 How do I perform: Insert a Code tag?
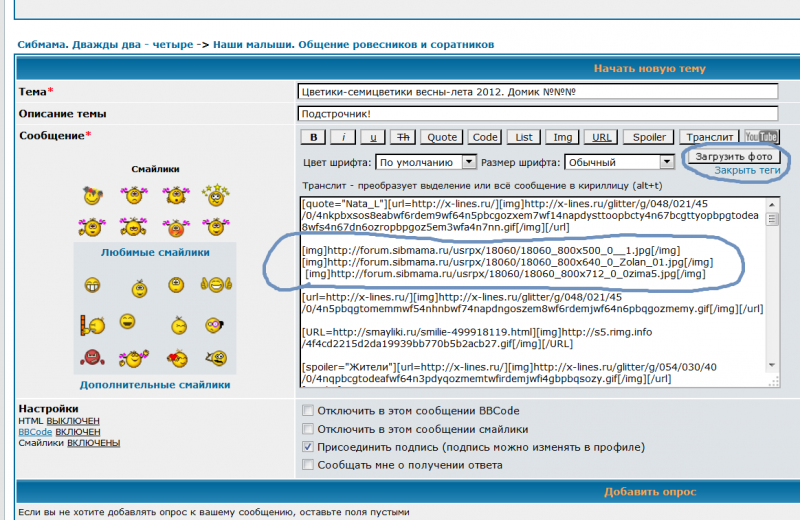[485, 137]
